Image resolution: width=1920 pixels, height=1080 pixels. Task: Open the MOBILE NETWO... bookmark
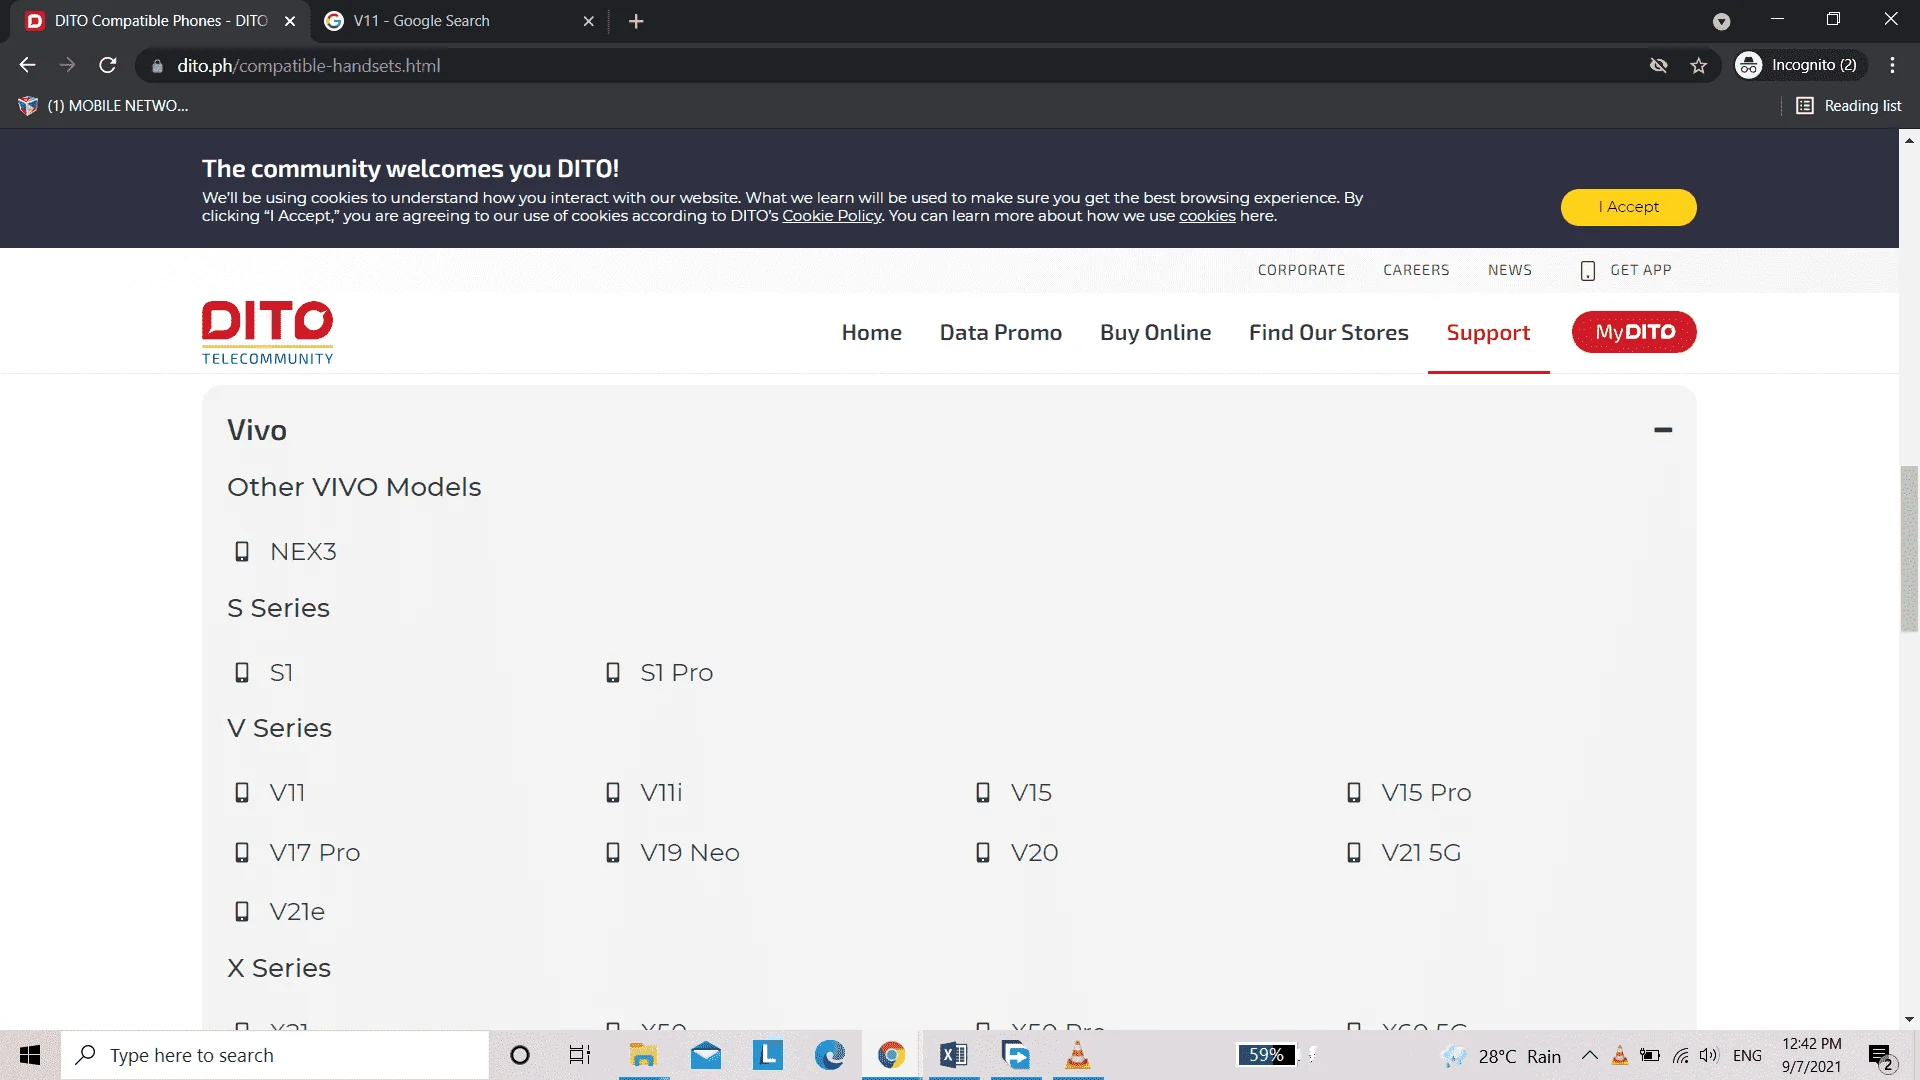(104, 105)
